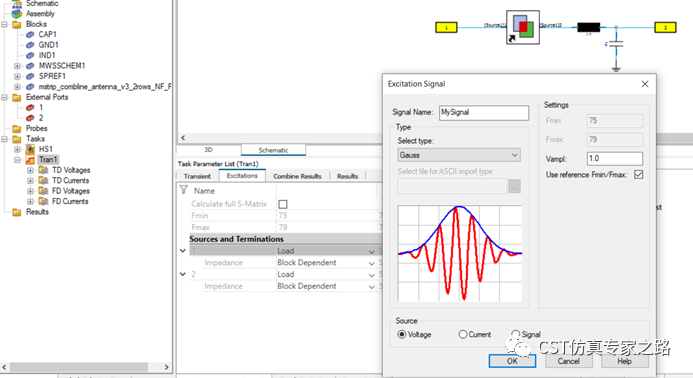693x378 pixels.
Task: Confirm the dialog with OK
Action: pyautogui.click(x=512, y=361)
